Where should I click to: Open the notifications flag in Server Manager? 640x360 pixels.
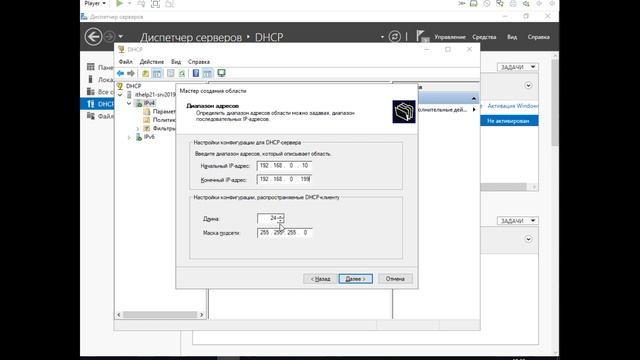tap(422, 36)
